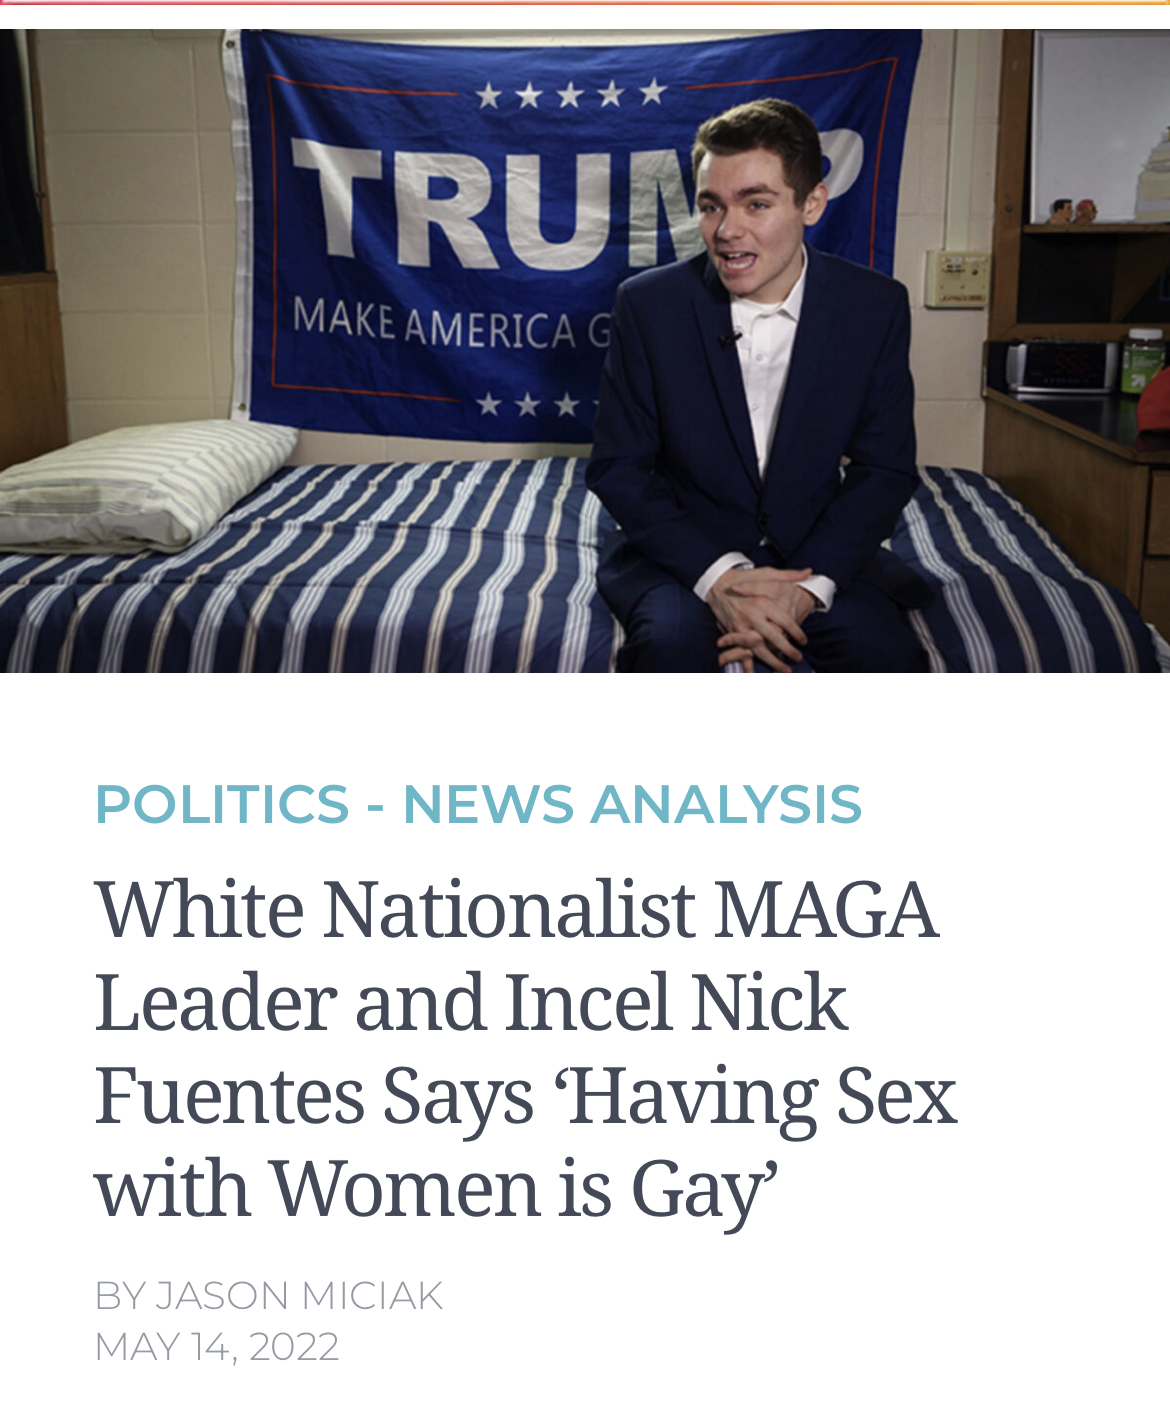
Task: Open author Jason Miciak's byline
Action: tap(299, 1295)
